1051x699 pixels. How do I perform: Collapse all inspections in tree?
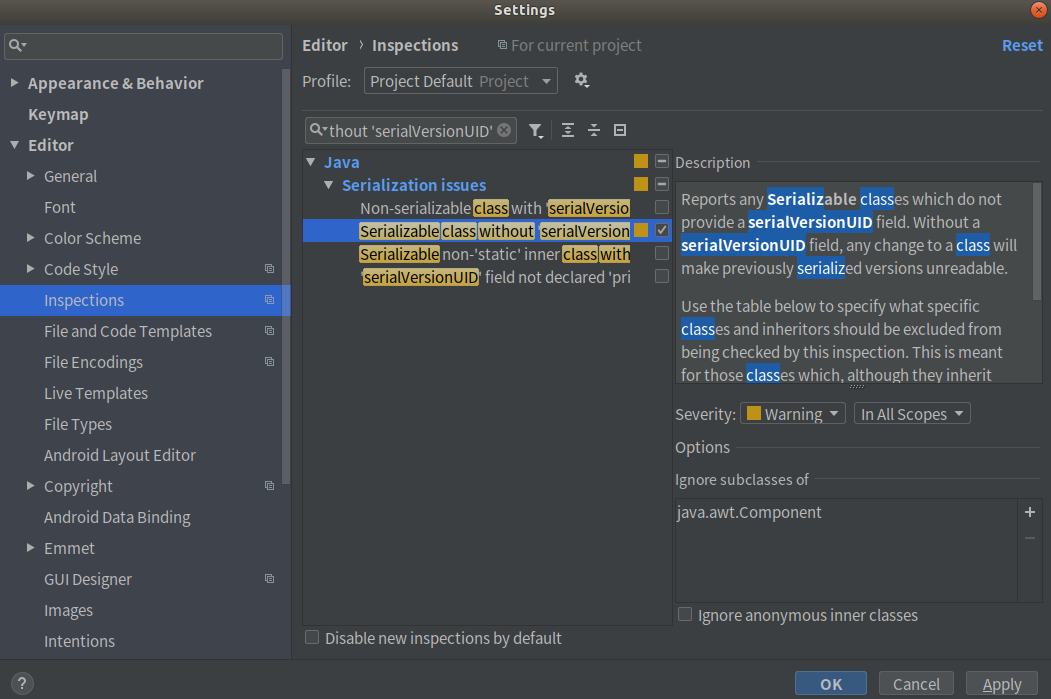pos(594,130)
